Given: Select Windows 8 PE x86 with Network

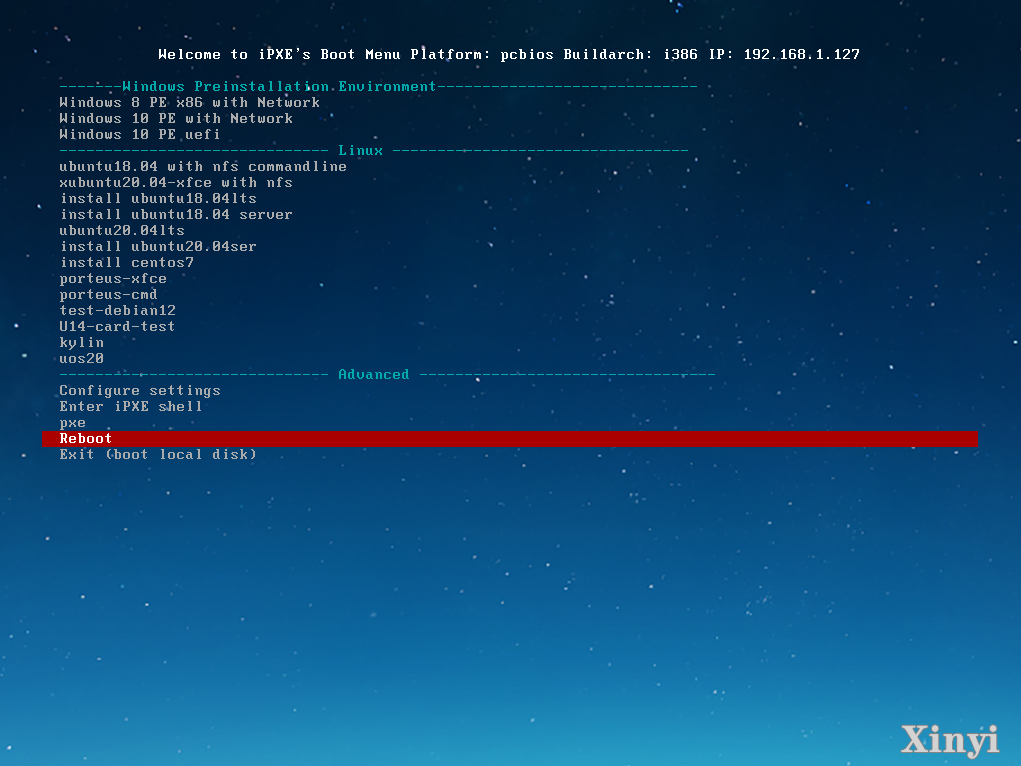Looking at the screenshot, I should 189,102.
